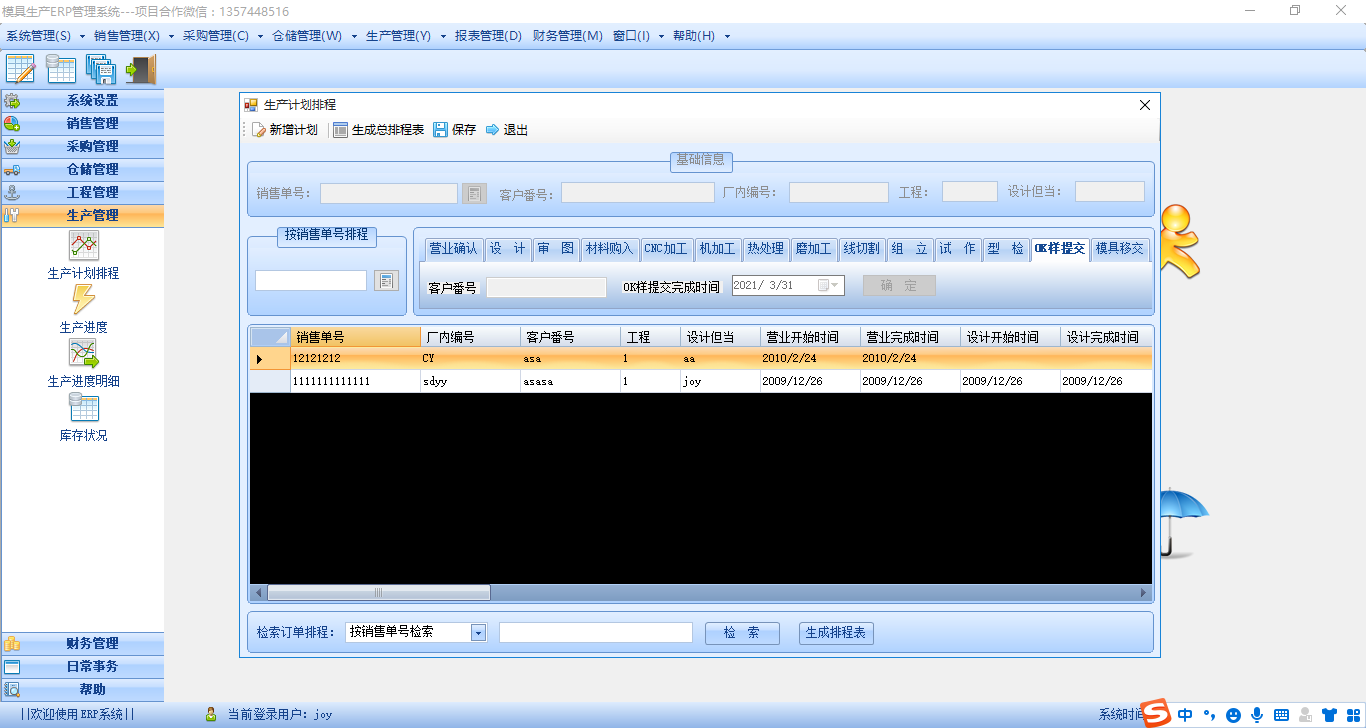Expand the 财务管理 sidebar section
The height and width of the screenshot is (728, 1366).
[x=83, y=643]
